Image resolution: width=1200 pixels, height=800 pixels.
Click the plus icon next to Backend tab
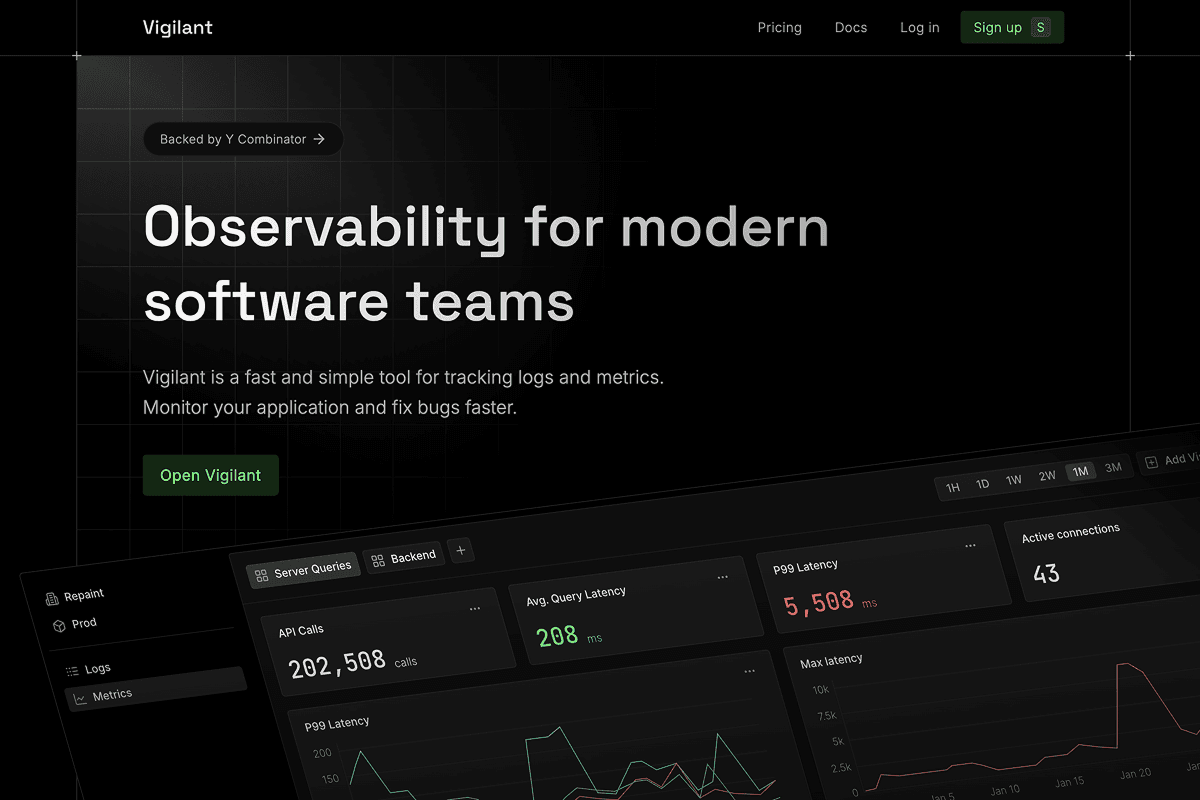[460, 550]
